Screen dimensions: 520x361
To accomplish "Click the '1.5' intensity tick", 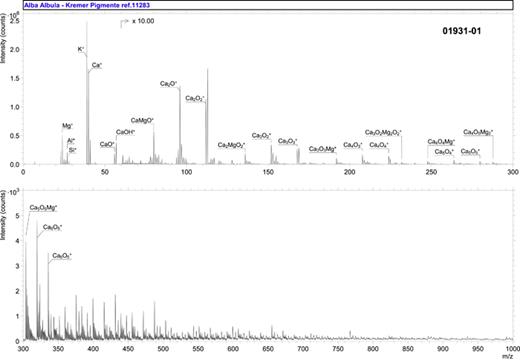I will pos(15,78).
